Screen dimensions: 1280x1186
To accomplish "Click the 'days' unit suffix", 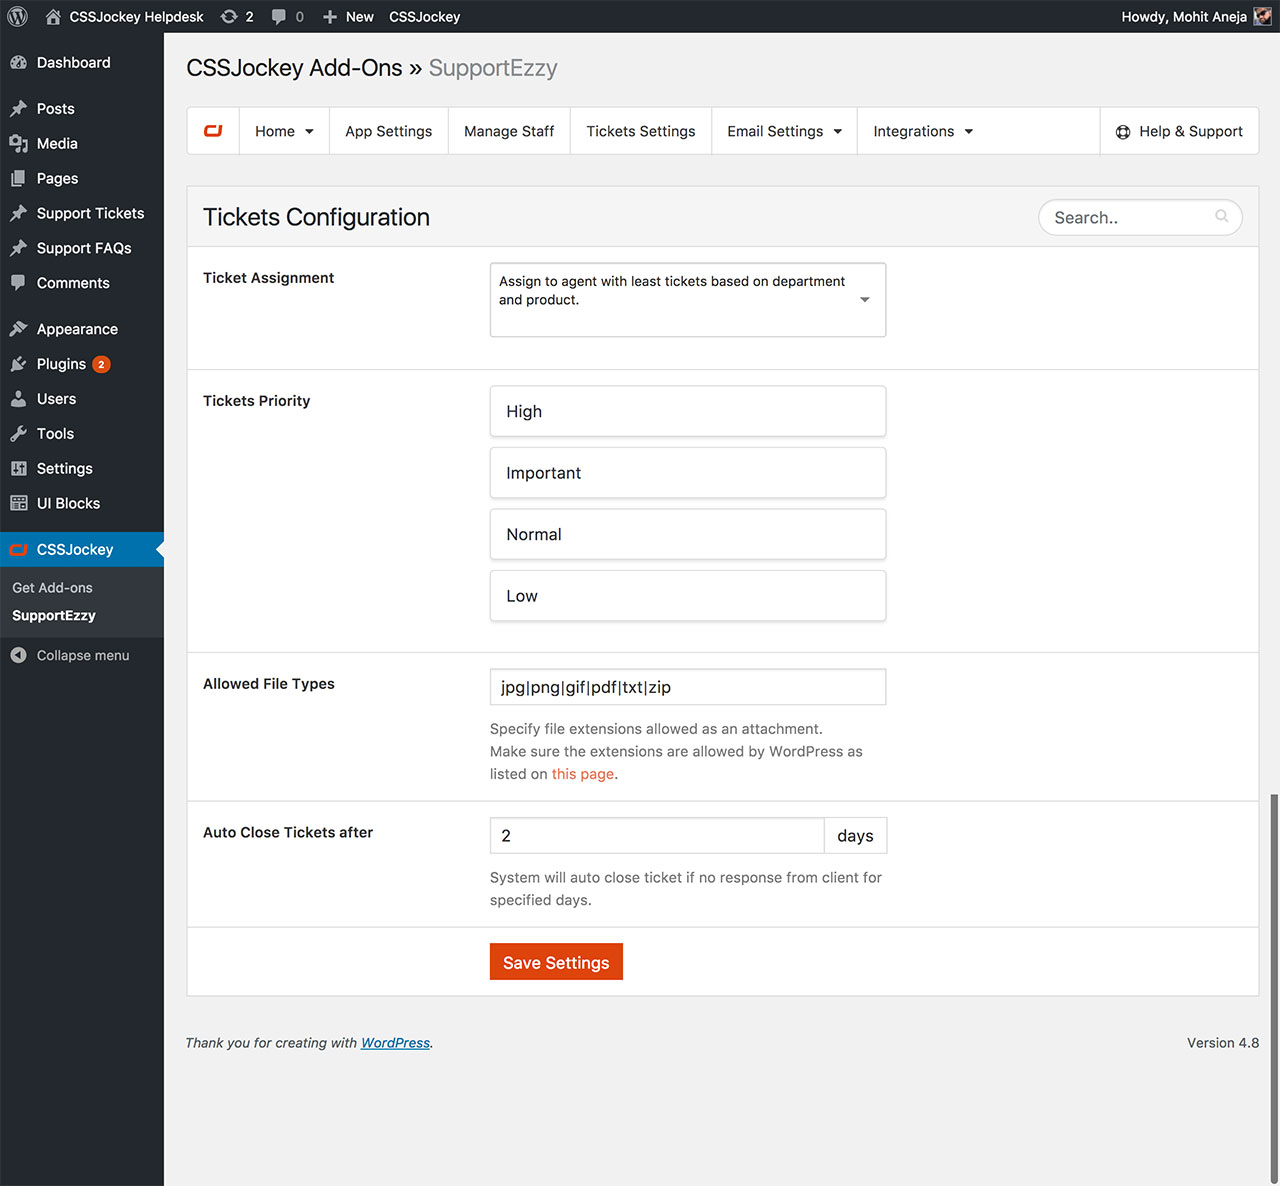I will coord(855,836).
